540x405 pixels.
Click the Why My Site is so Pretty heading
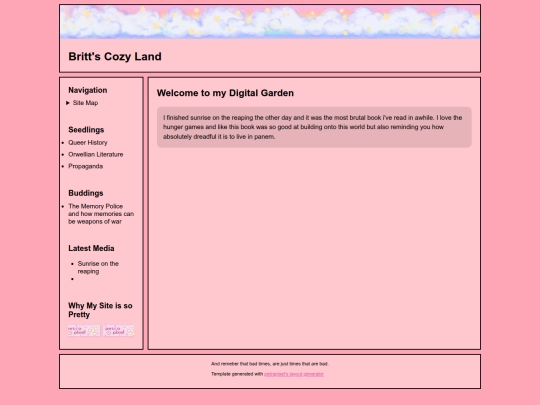pyautogui.click(x=100, y=310)
